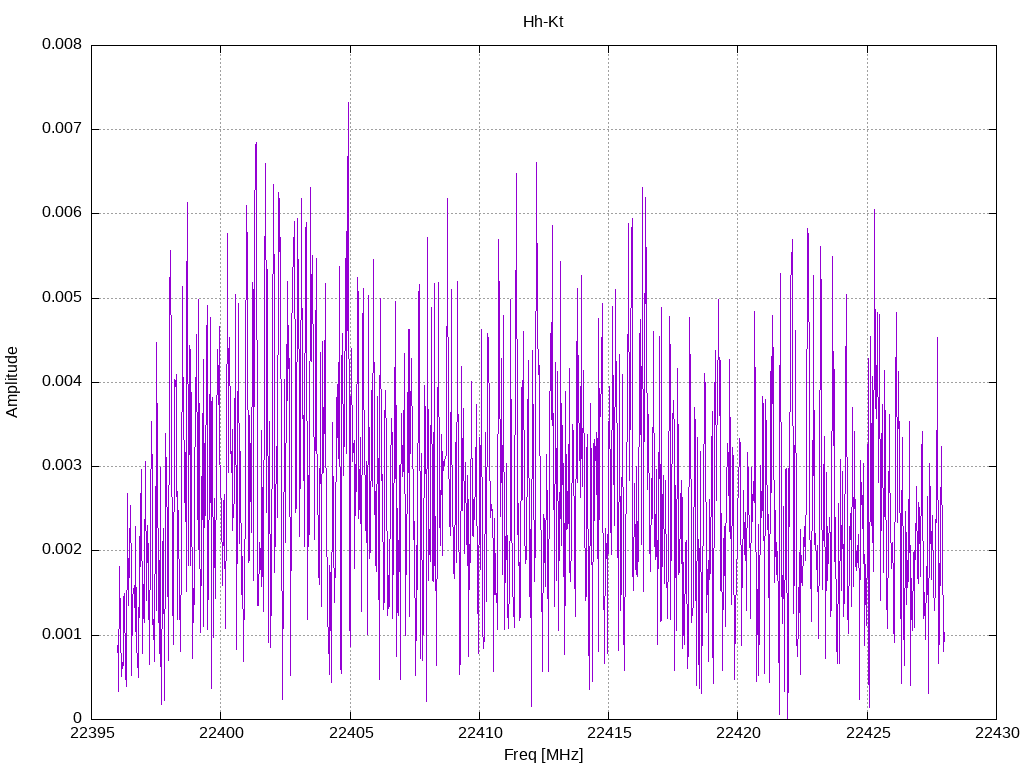Click the 0.007 y-axis tick label
The height and width of the screenshot is (768, 1024).
(x=62, y=129)
